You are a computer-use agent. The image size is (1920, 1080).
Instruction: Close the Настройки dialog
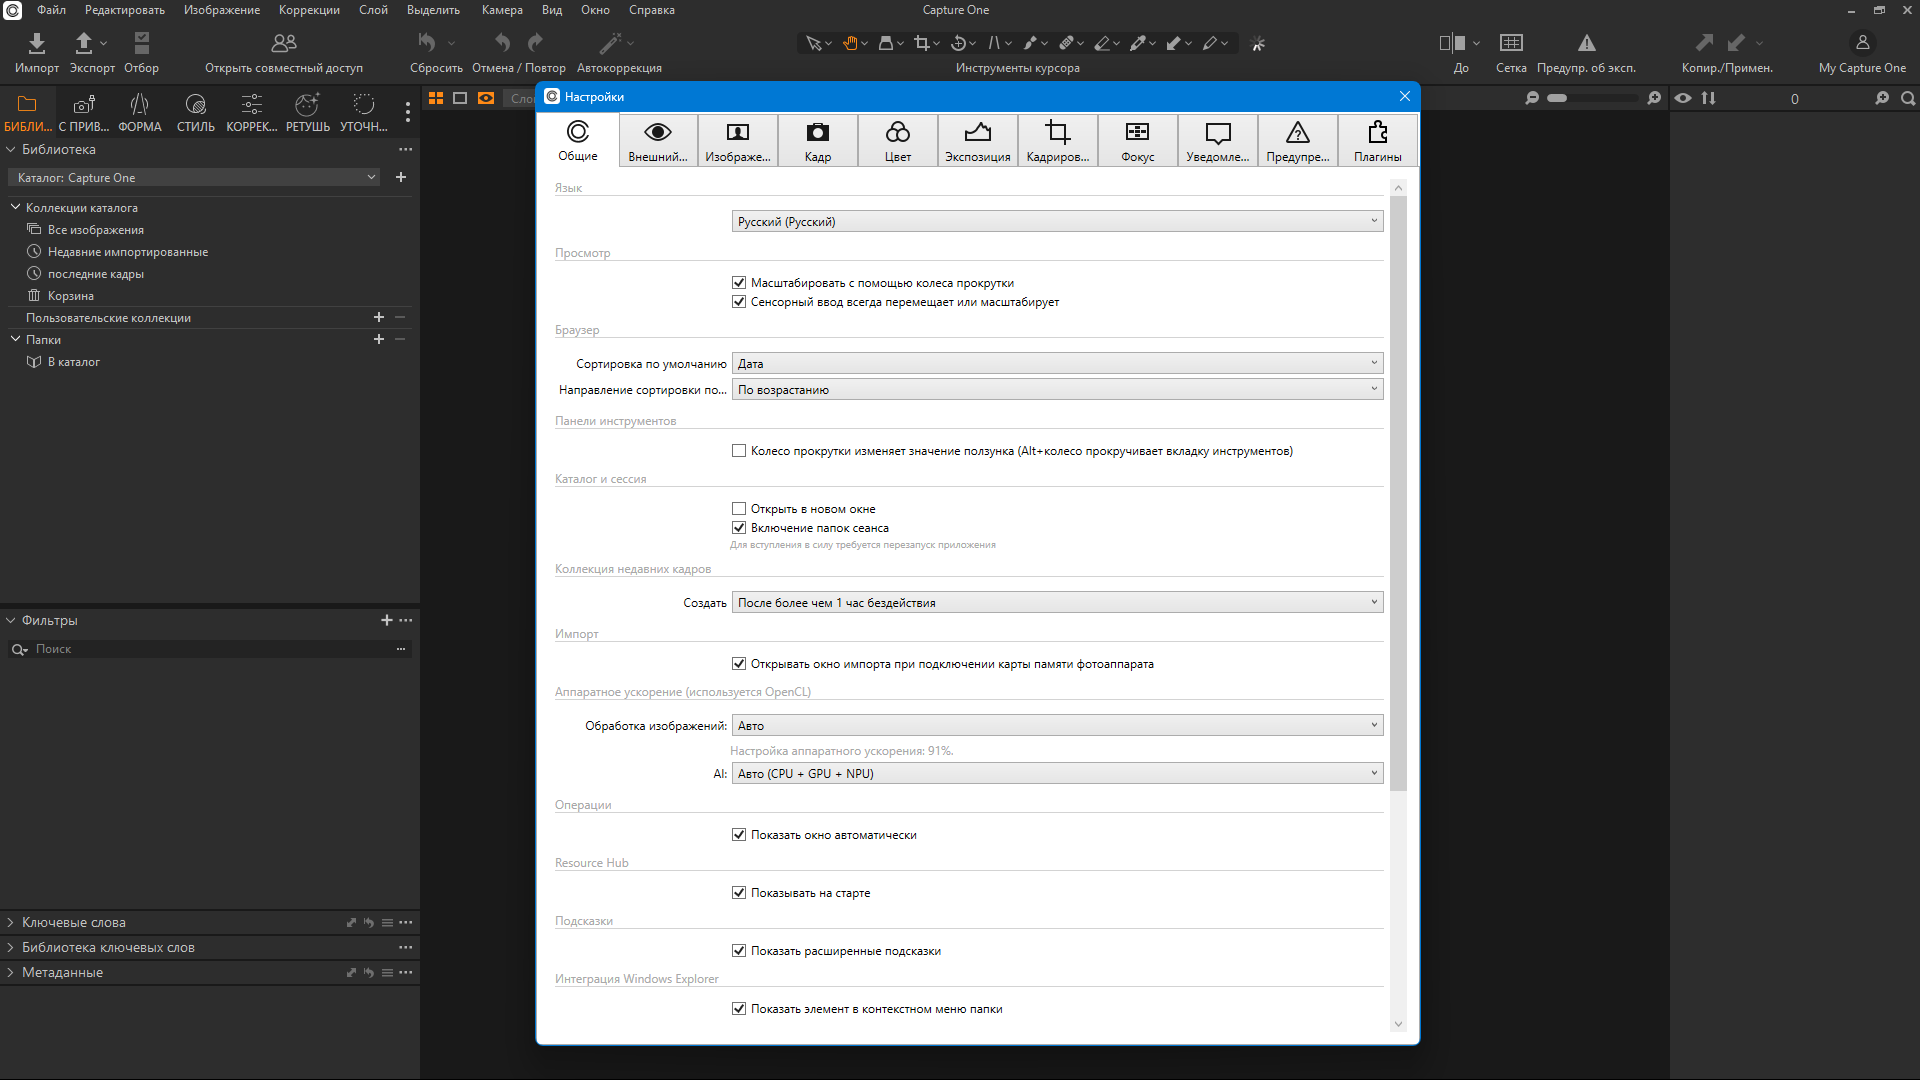[x=1405, y=96]
